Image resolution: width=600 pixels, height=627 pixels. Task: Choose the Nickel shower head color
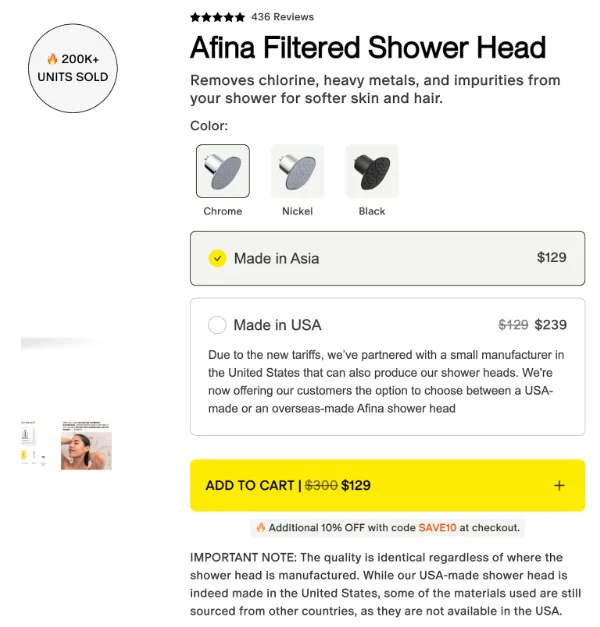[297, 171]
